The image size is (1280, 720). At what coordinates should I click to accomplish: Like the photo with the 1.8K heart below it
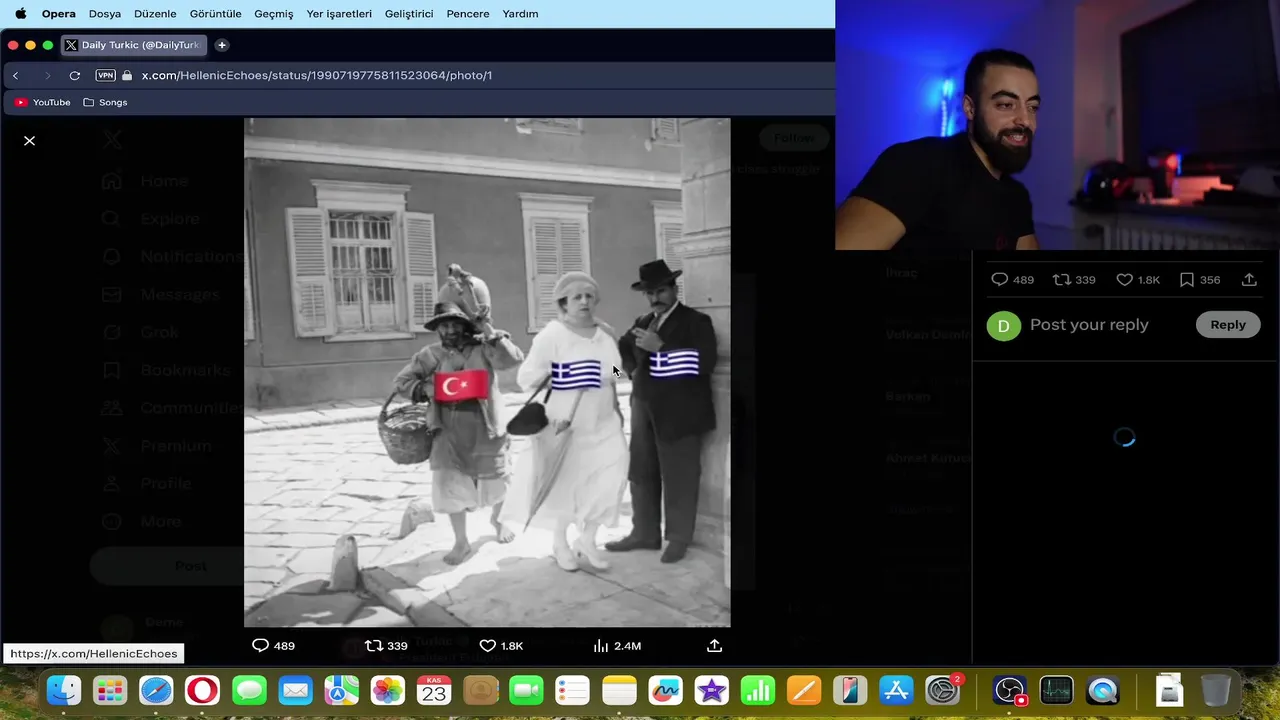(501, 646)
